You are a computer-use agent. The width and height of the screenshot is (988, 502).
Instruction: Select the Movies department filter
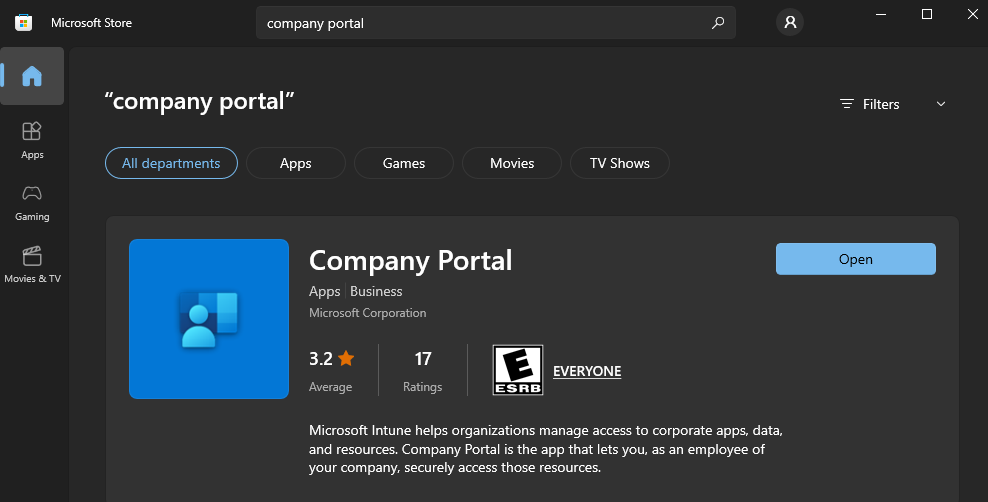pos(512,163)
